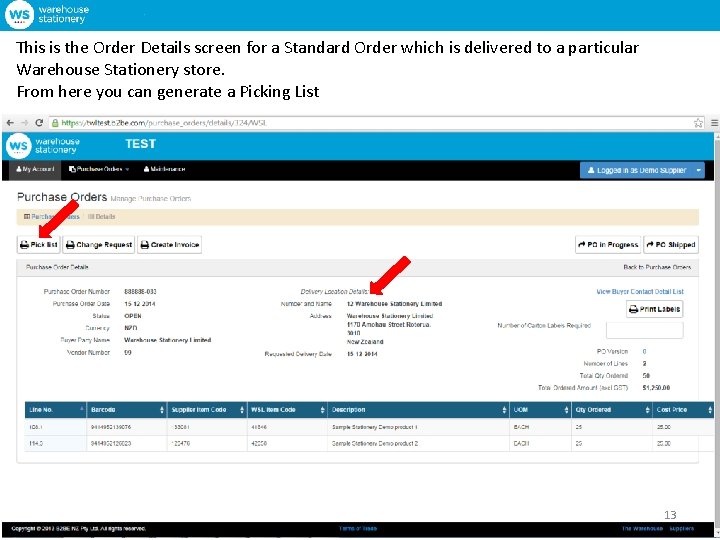
Task: Sort by Barcode column
Action: pos(127,410)
